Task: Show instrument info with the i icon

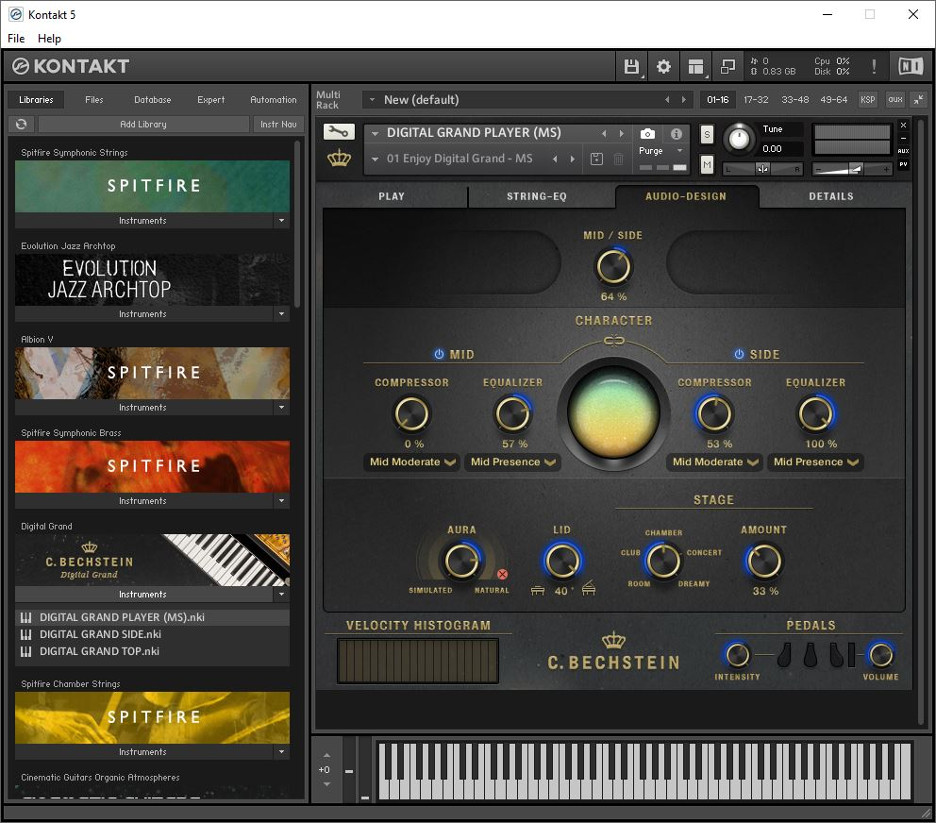Action: click(676, 134)
